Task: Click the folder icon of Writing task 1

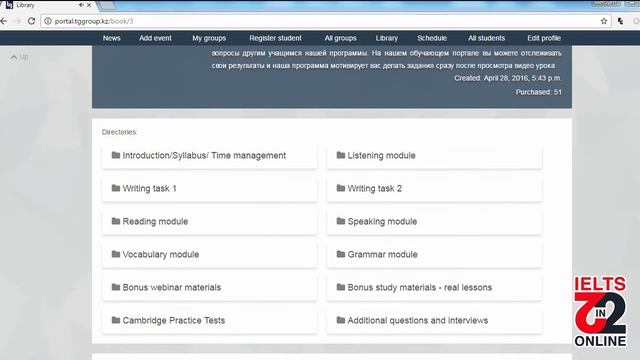Action: point(116,188)
